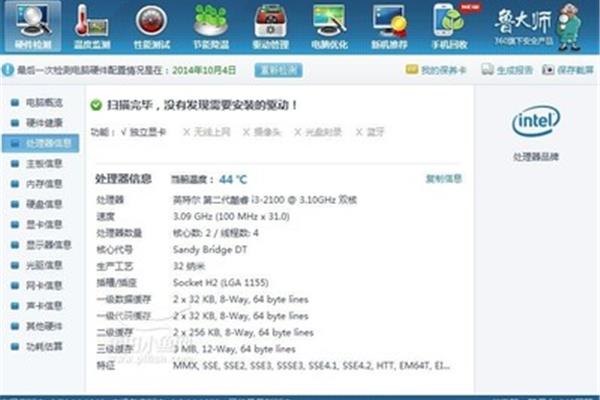Click the Socket H2 (LGA 1155) value

[x=220, y=283]
